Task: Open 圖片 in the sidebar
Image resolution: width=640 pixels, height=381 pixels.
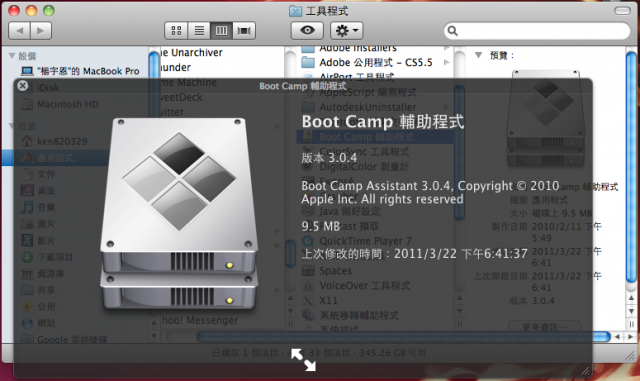Action: pos(38,224)
